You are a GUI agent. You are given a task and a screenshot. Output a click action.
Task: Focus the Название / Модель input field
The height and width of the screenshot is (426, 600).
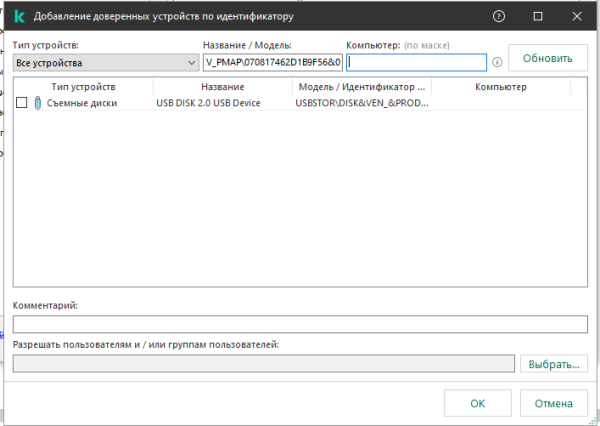272,62
